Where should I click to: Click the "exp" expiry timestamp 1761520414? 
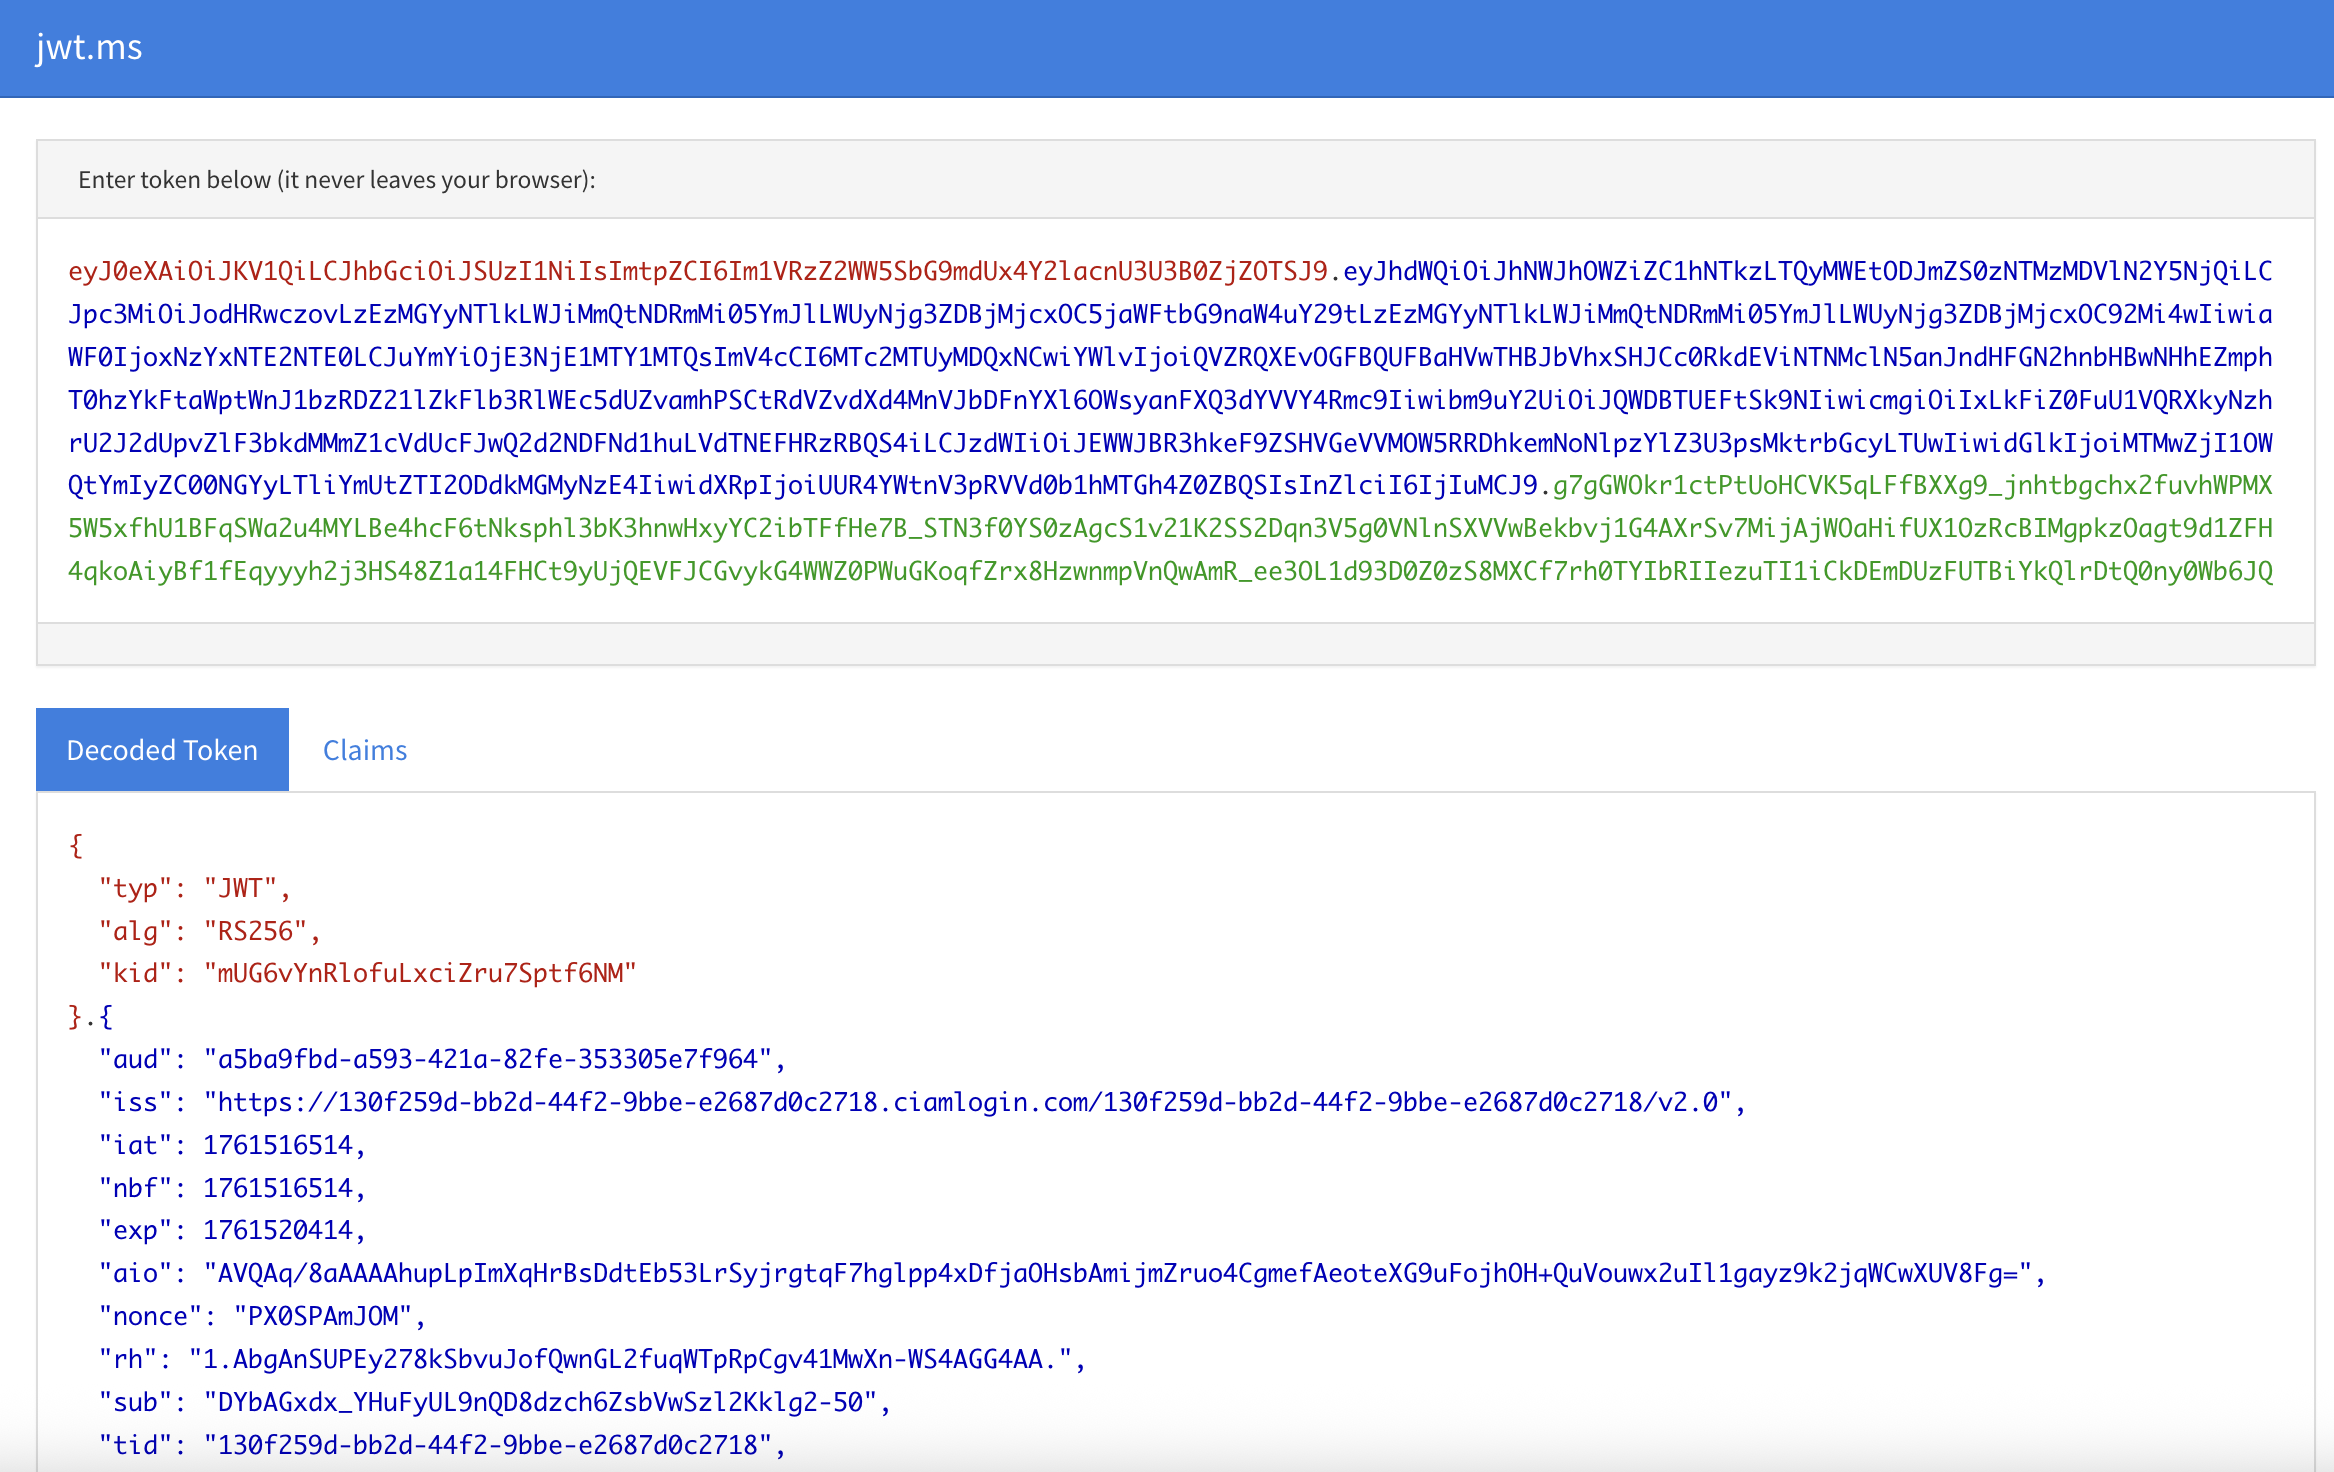(x=278, y=1230)
